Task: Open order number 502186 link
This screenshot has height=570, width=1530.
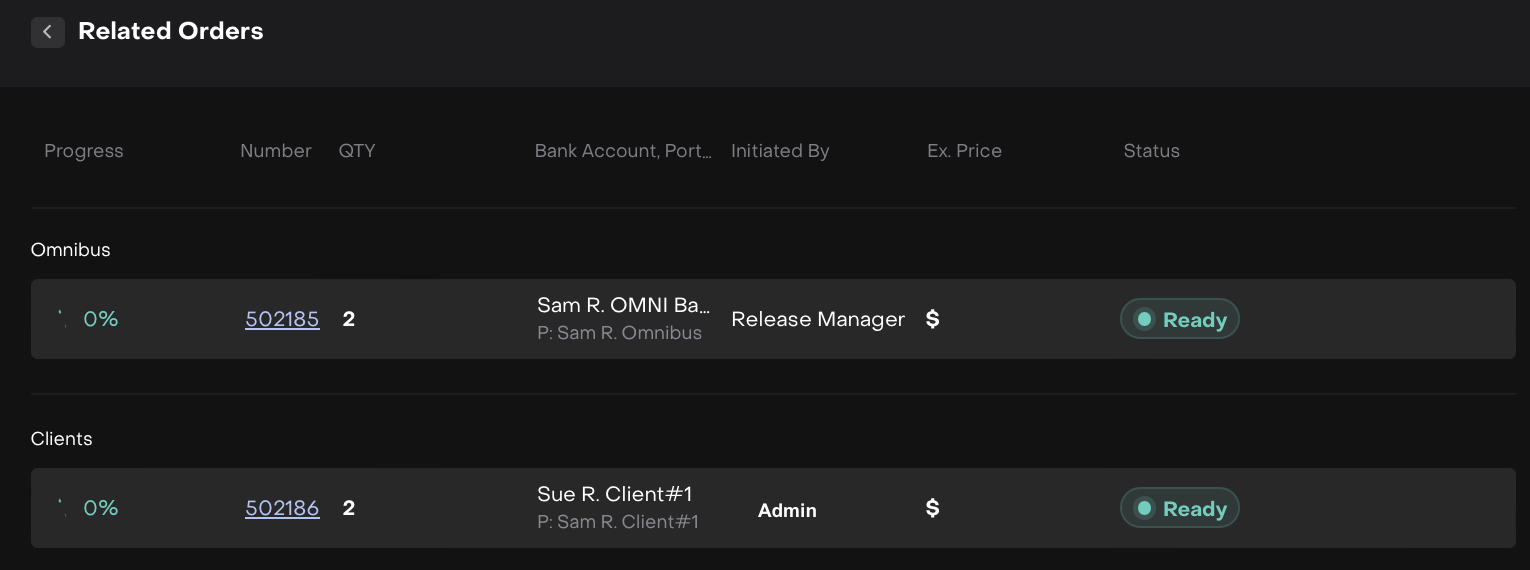Action: coord(282,508)
